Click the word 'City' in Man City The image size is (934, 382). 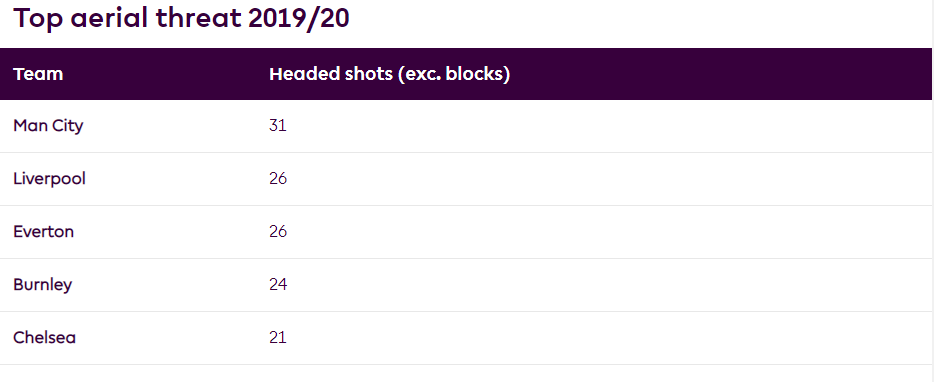tap(67, 126)
